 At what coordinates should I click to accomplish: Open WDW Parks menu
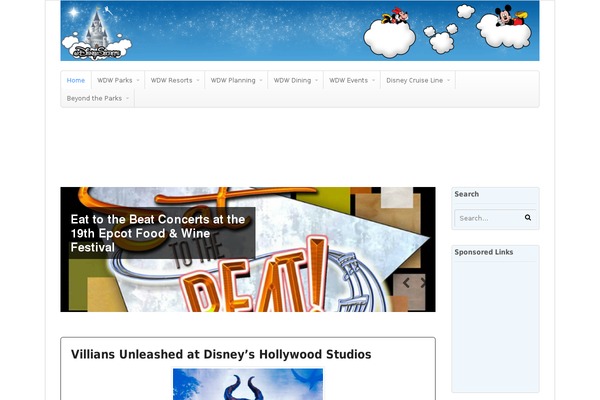click(x=118, y=80)
